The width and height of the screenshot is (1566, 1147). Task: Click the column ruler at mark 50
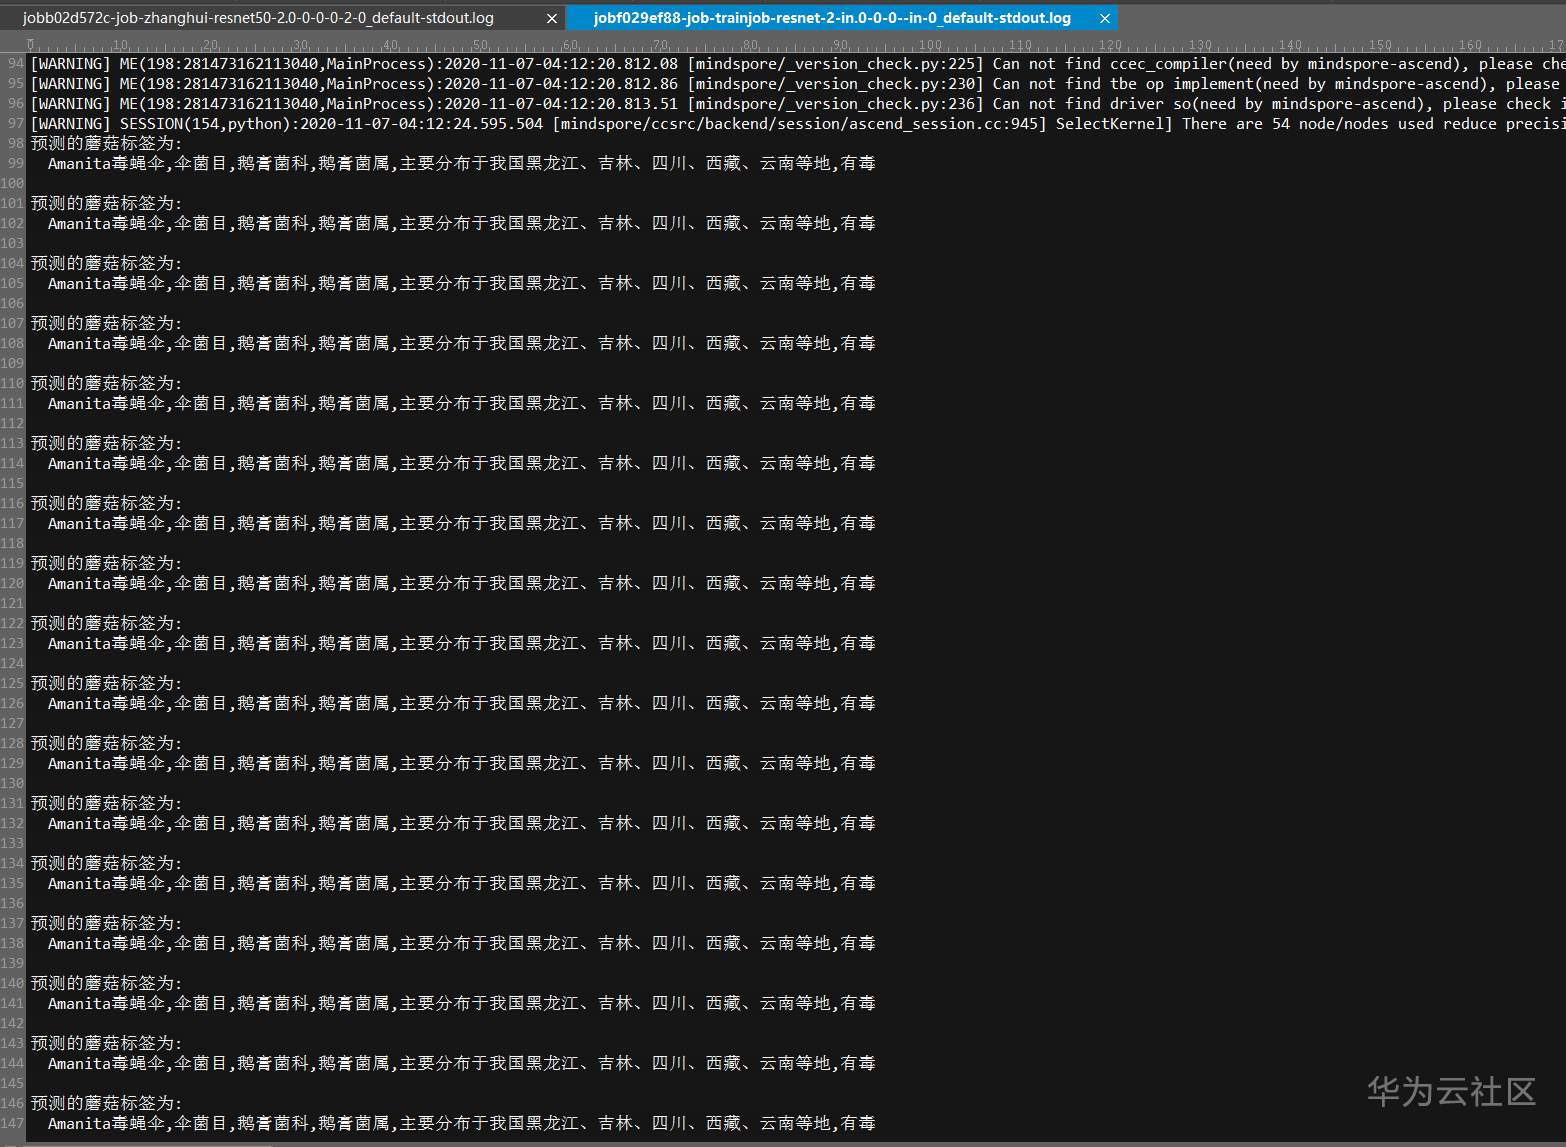point(480,45)
